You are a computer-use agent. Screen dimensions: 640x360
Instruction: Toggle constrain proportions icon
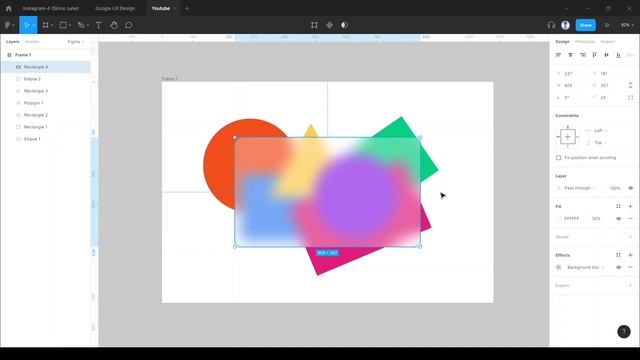631,85
